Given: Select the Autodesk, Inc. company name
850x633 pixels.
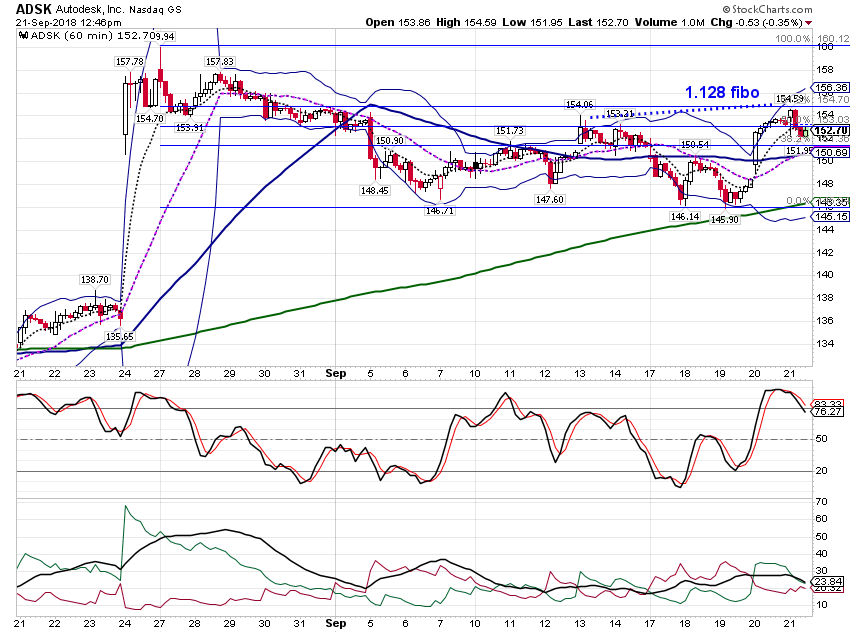Looking at the screenshot, I should tap(89, 9).
